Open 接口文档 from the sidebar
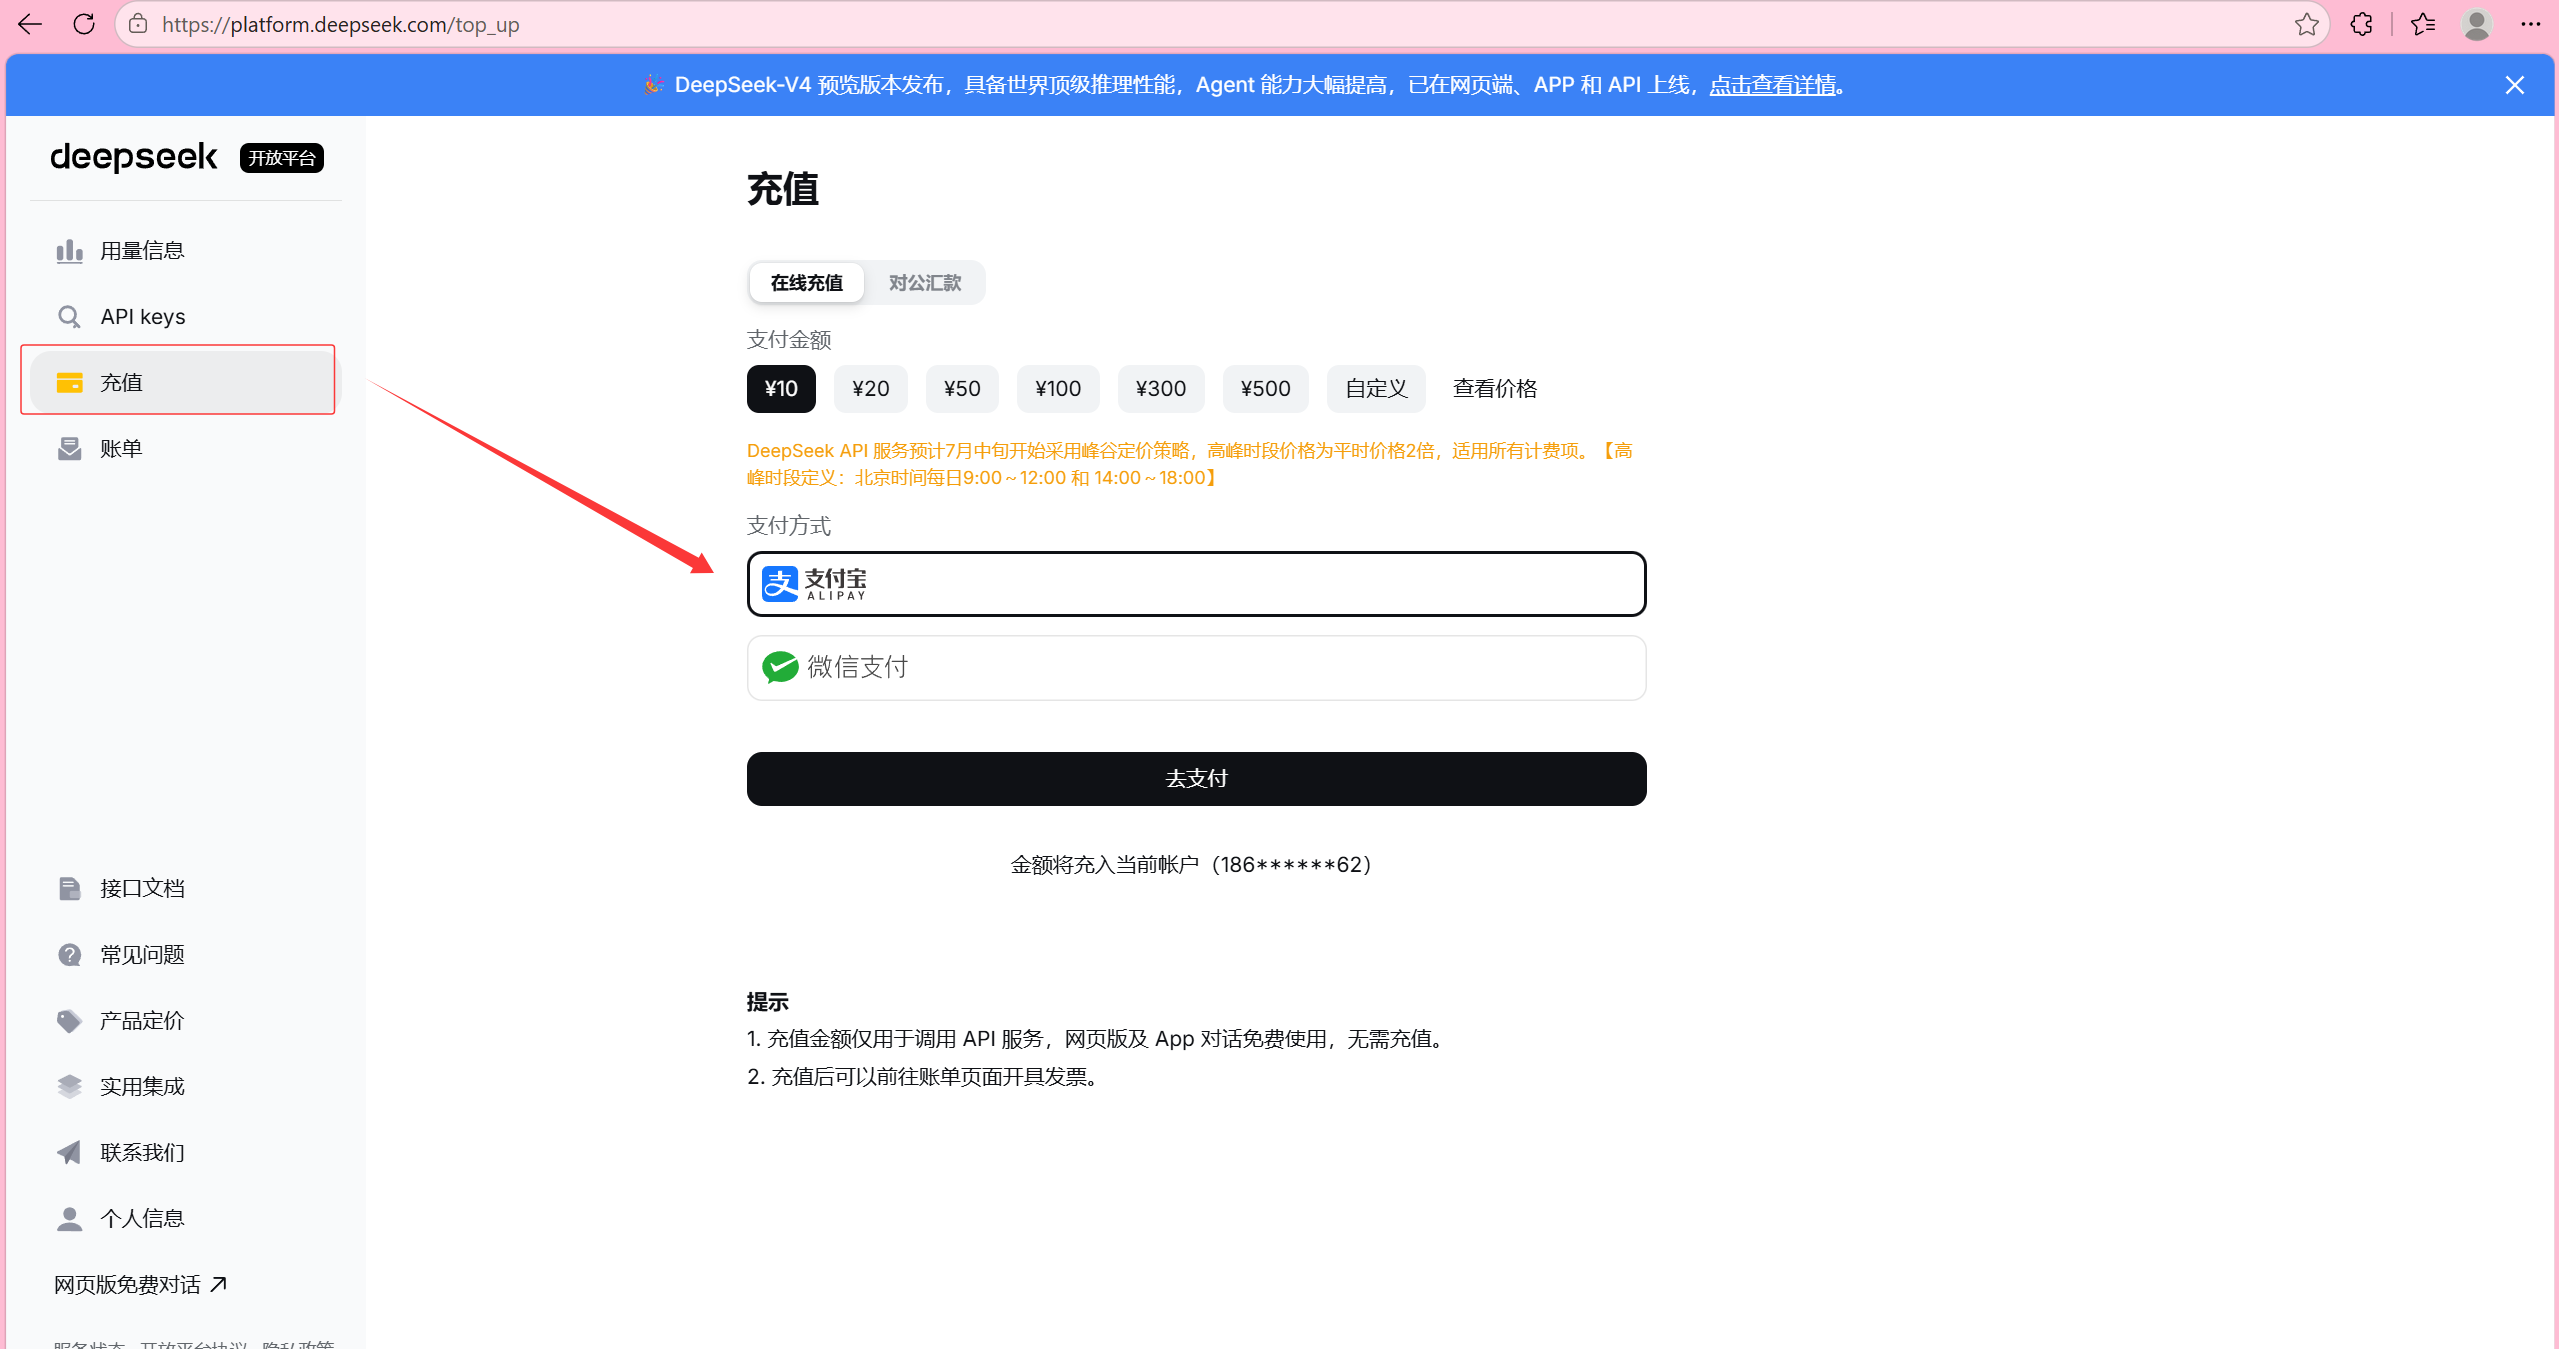 tap(185, 889)
